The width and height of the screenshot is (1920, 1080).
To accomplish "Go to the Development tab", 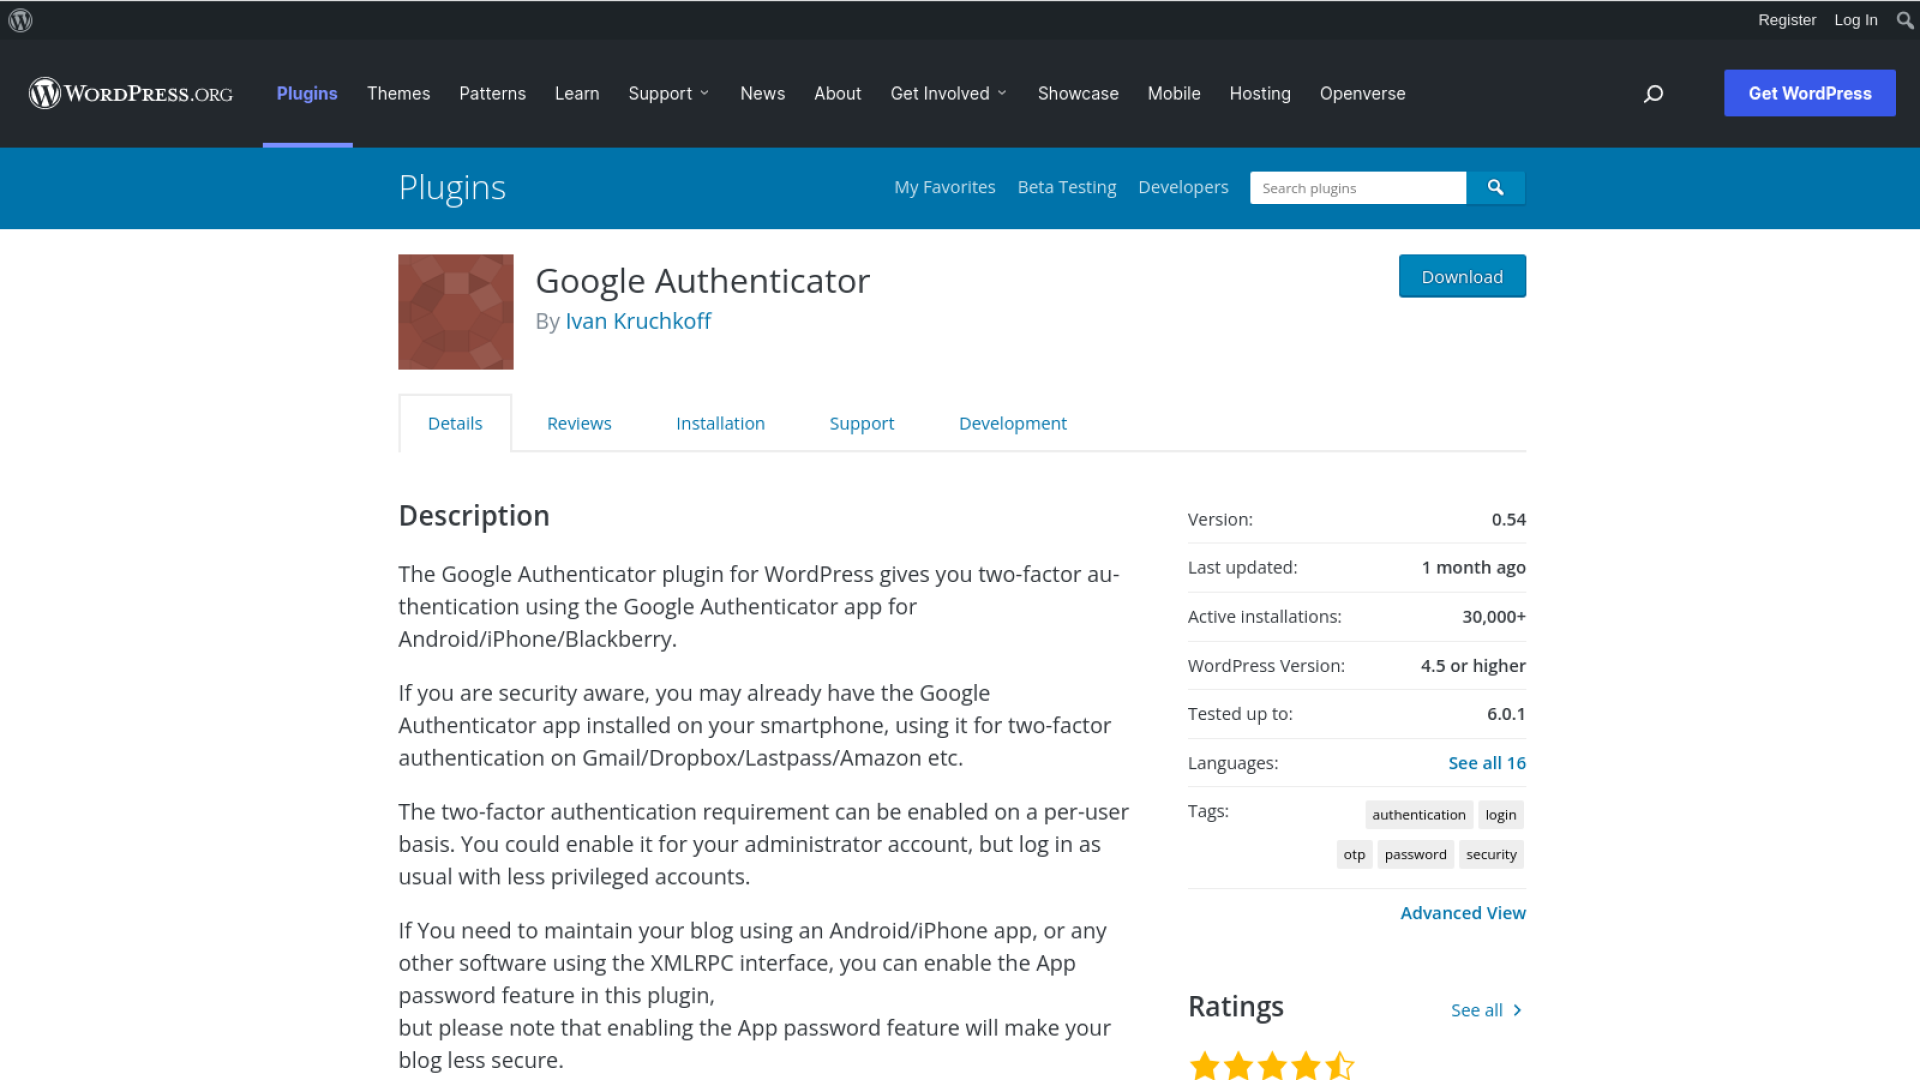I will coord(1012,424).
